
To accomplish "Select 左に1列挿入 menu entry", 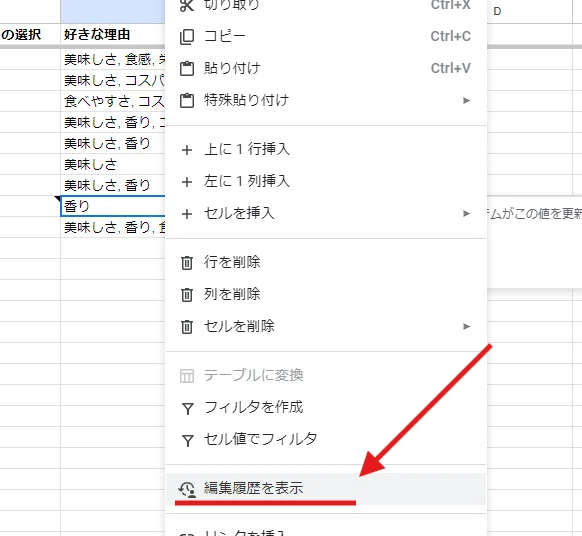I will [x=326, y=182].
